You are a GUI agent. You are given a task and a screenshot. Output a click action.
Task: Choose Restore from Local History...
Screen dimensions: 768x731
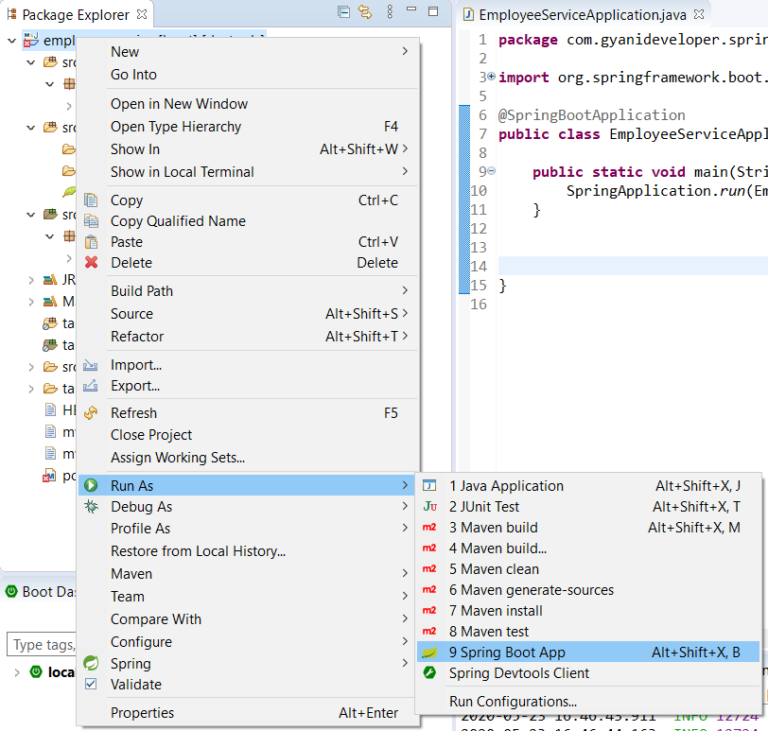coord(249,551)
